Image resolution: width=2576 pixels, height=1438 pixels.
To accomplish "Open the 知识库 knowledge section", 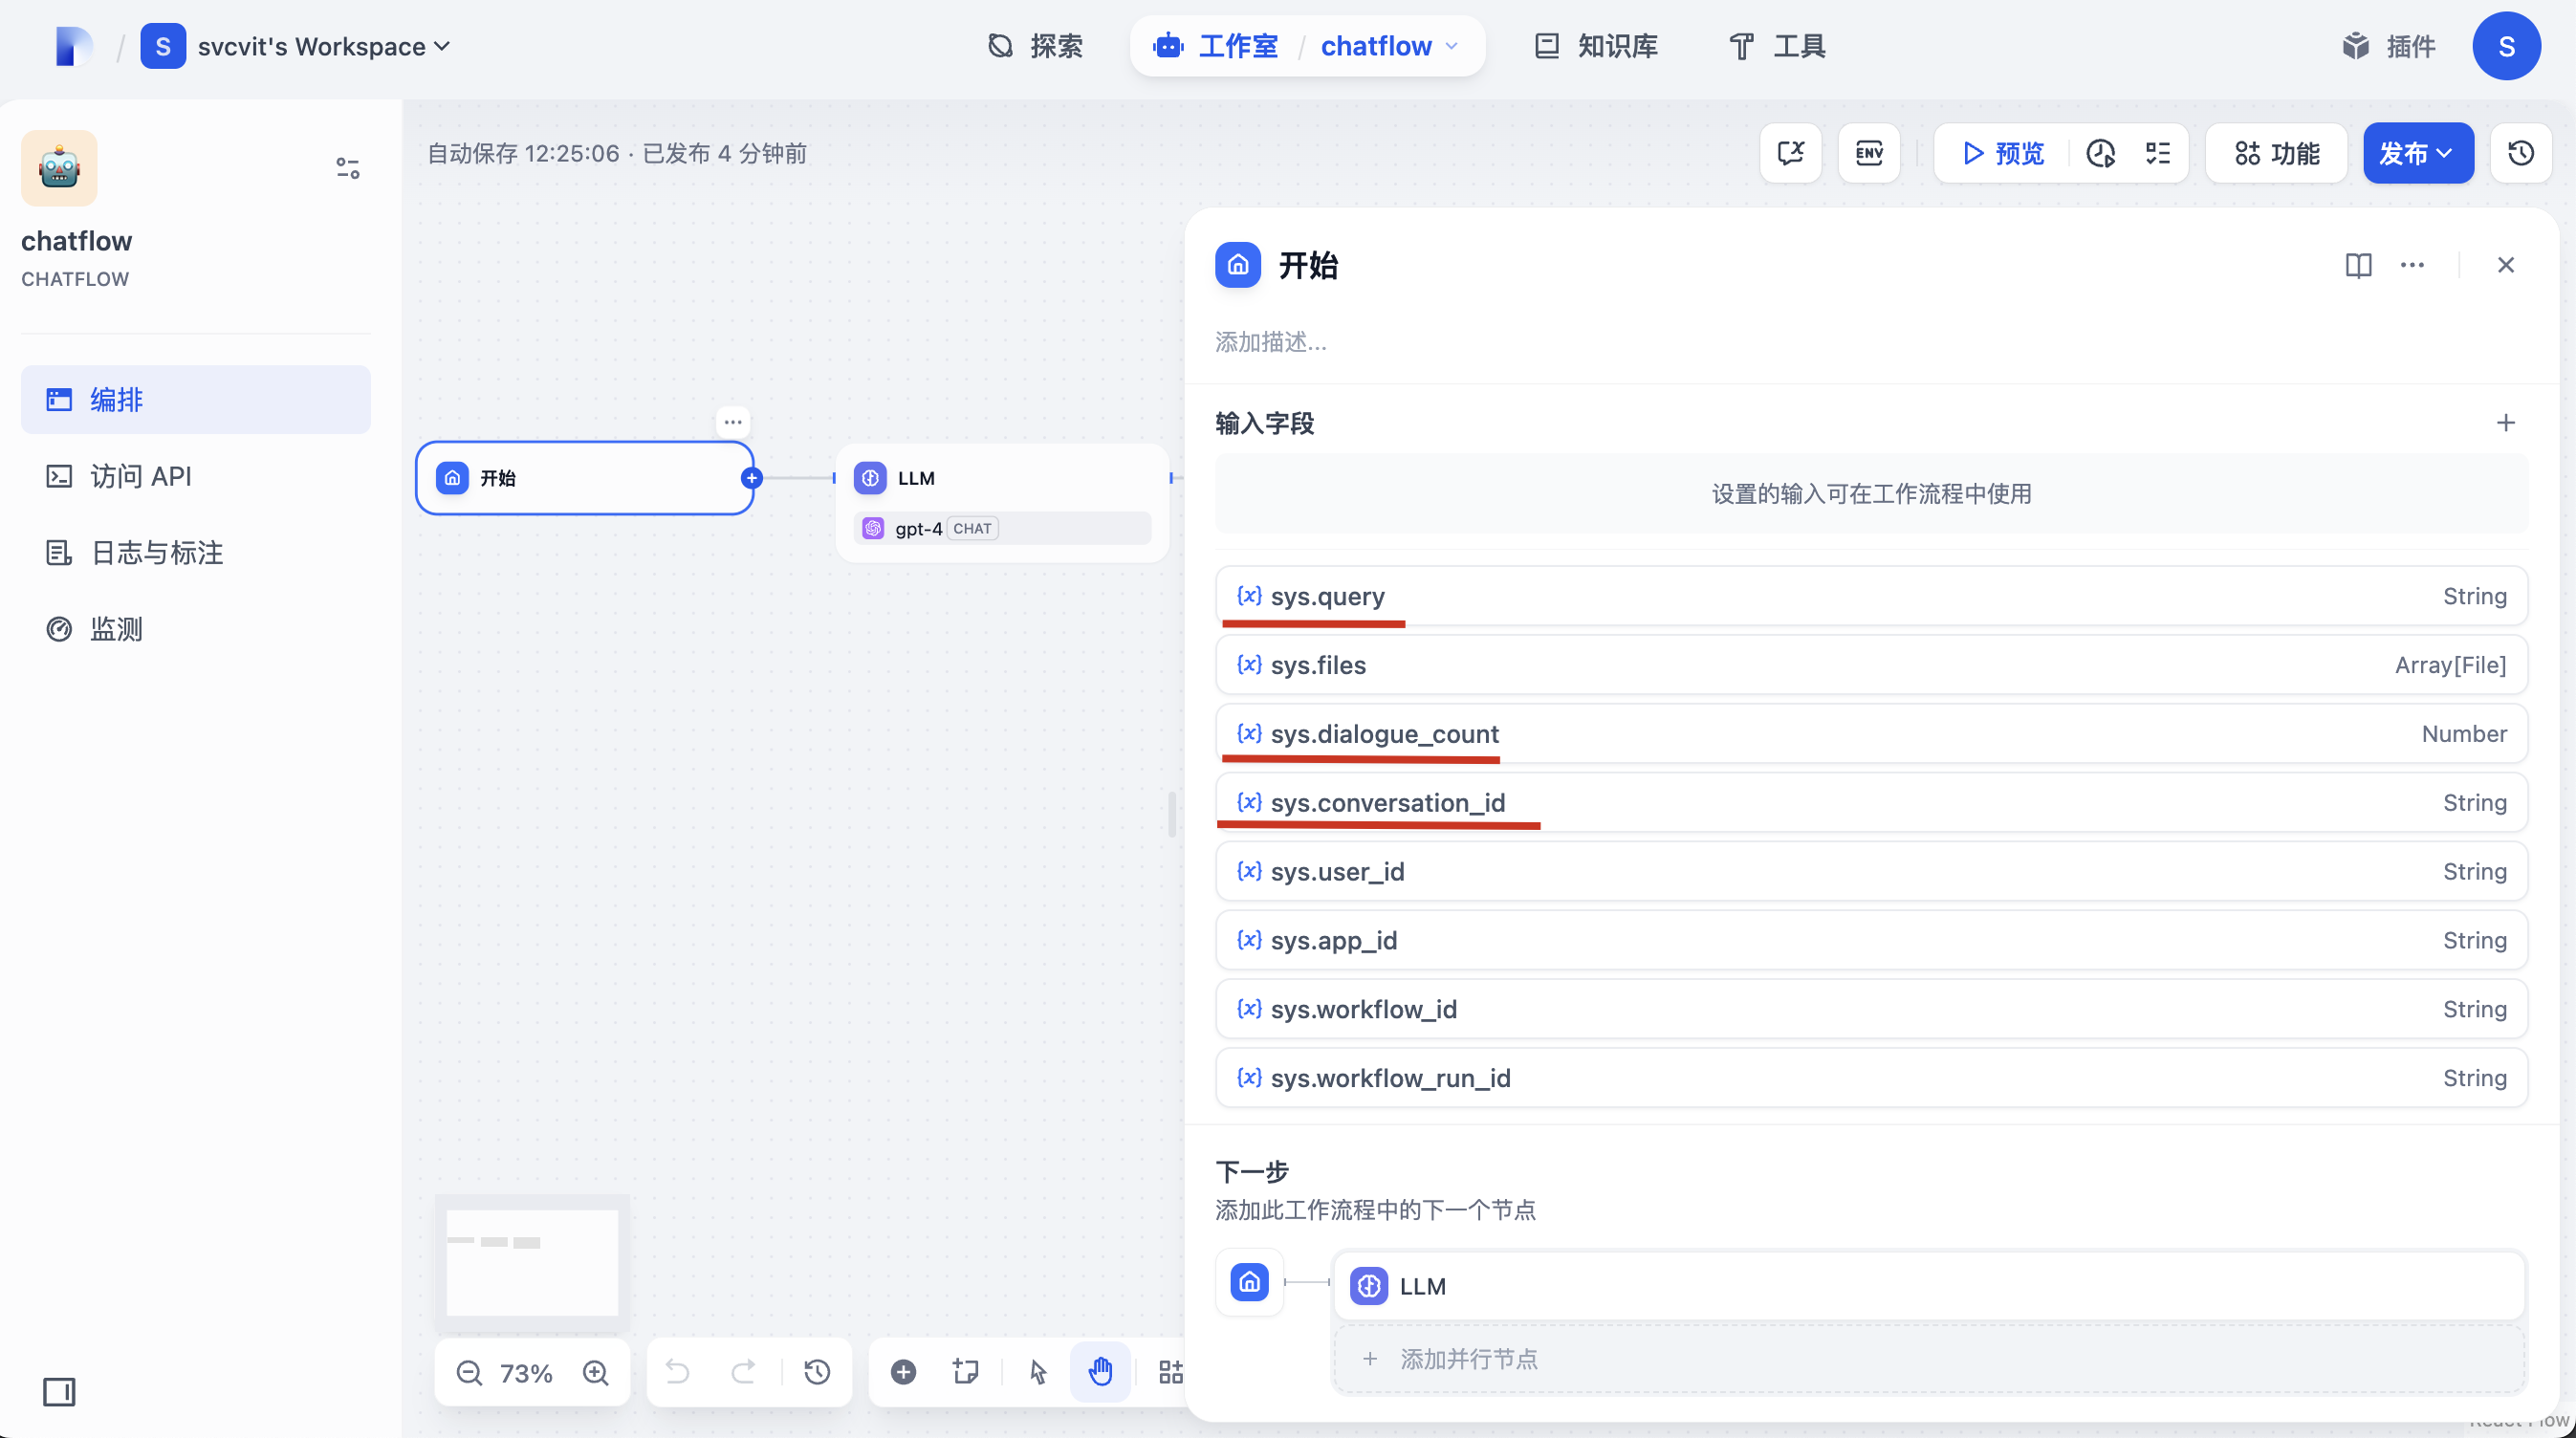I will click(x=1594, y=46).
